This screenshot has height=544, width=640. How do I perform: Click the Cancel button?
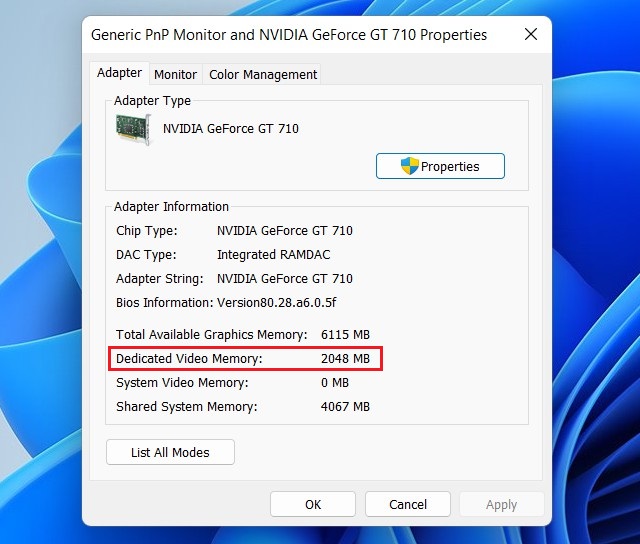[x=408, y=504]
